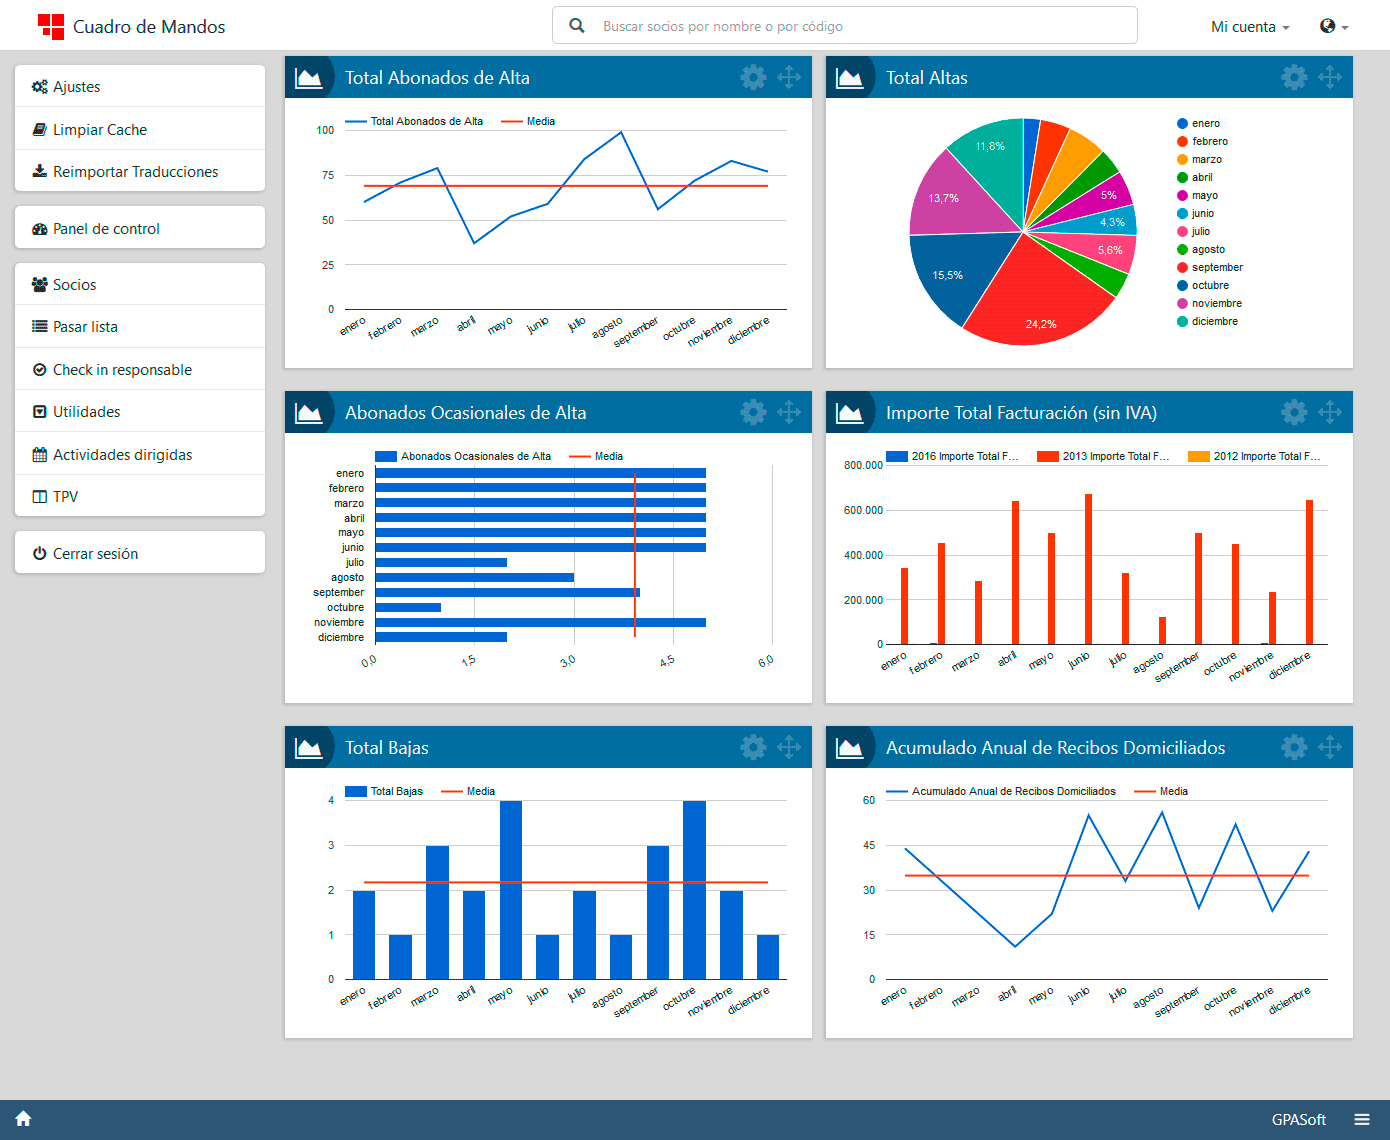Click chart icon on Total Abonados panel
Screen dimensions: 1390x1140
(x=309, y=78)
